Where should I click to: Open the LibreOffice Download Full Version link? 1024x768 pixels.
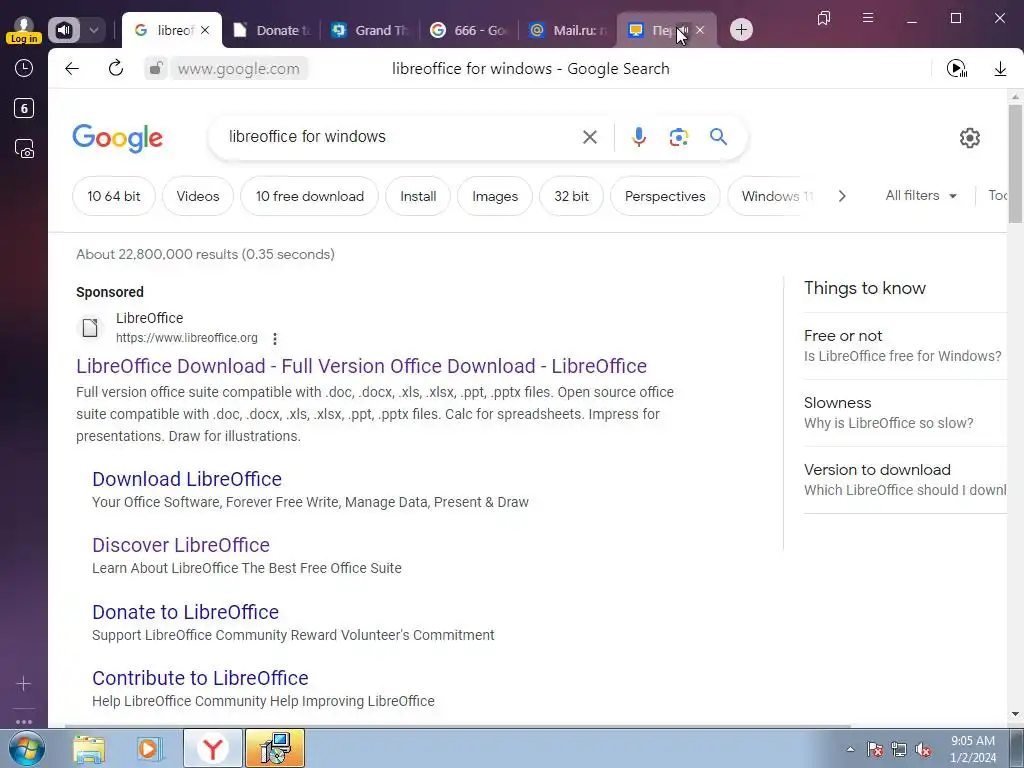[361, 366]
